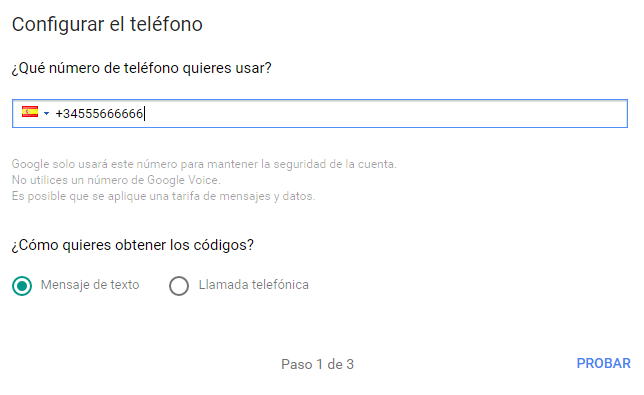Click the word 'seguridad' in the notice
The image size is (644, 395).
[300, 164]
